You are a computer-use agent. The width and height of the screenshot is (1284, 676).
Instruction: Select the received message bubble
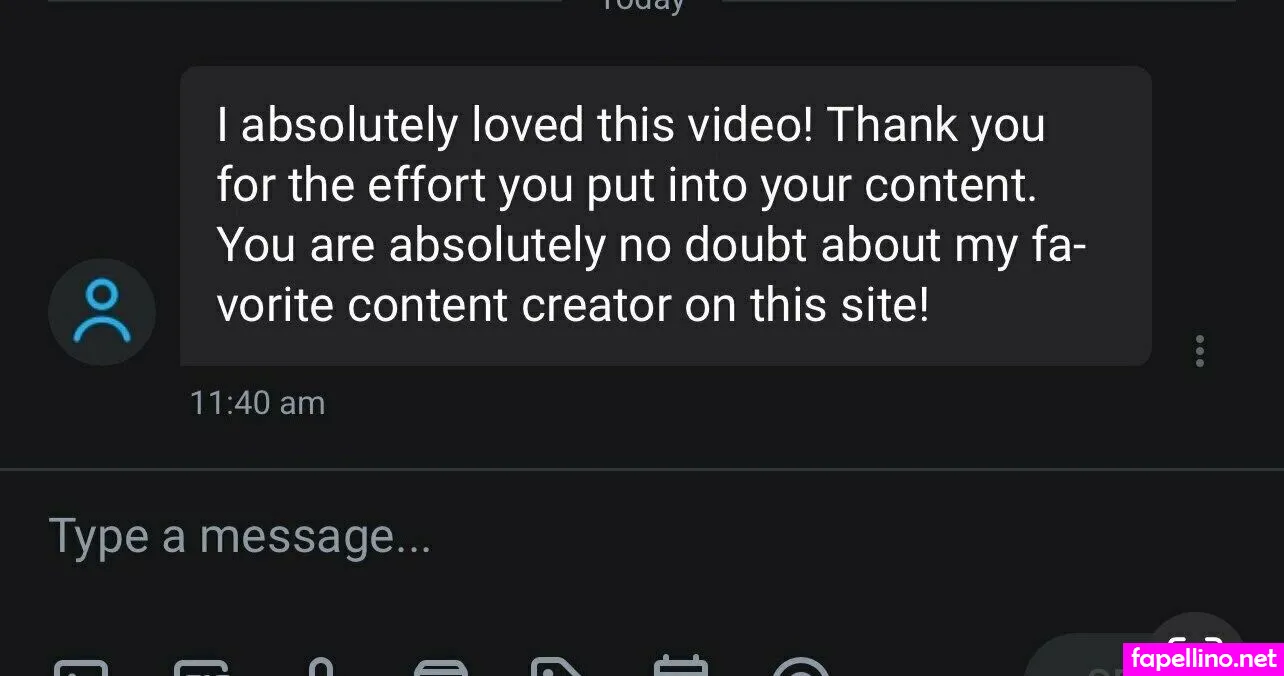[x=665, y=216]
